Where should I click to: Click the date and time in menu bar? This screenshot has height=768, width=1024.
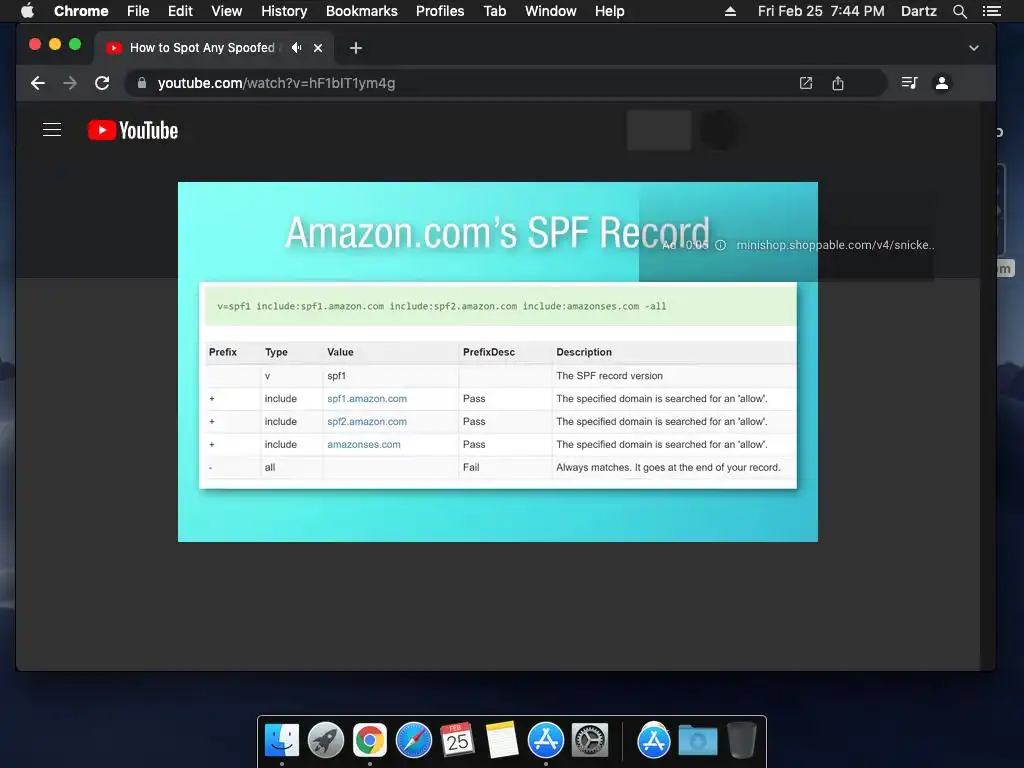click(x=821, y=11)
